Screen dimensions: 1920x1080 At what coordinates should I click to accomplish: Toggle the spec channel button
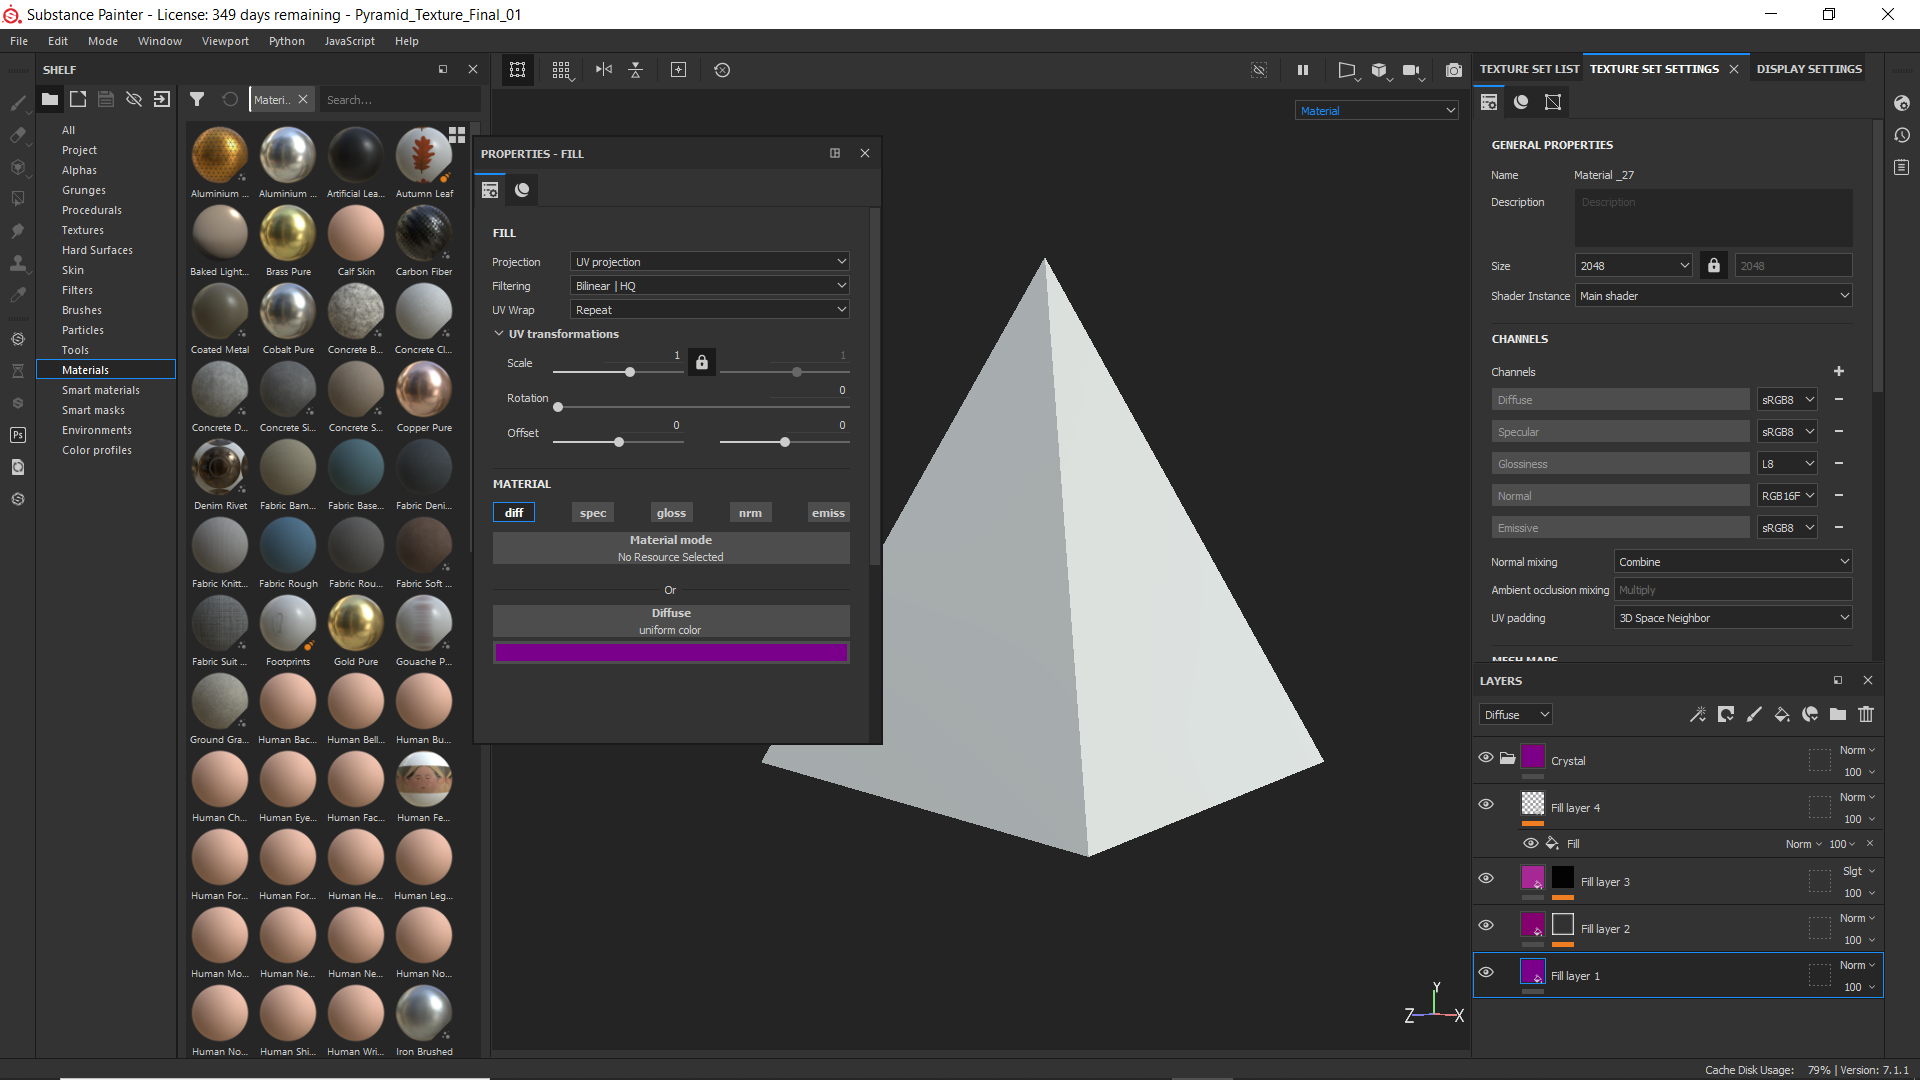pos(593,512)
